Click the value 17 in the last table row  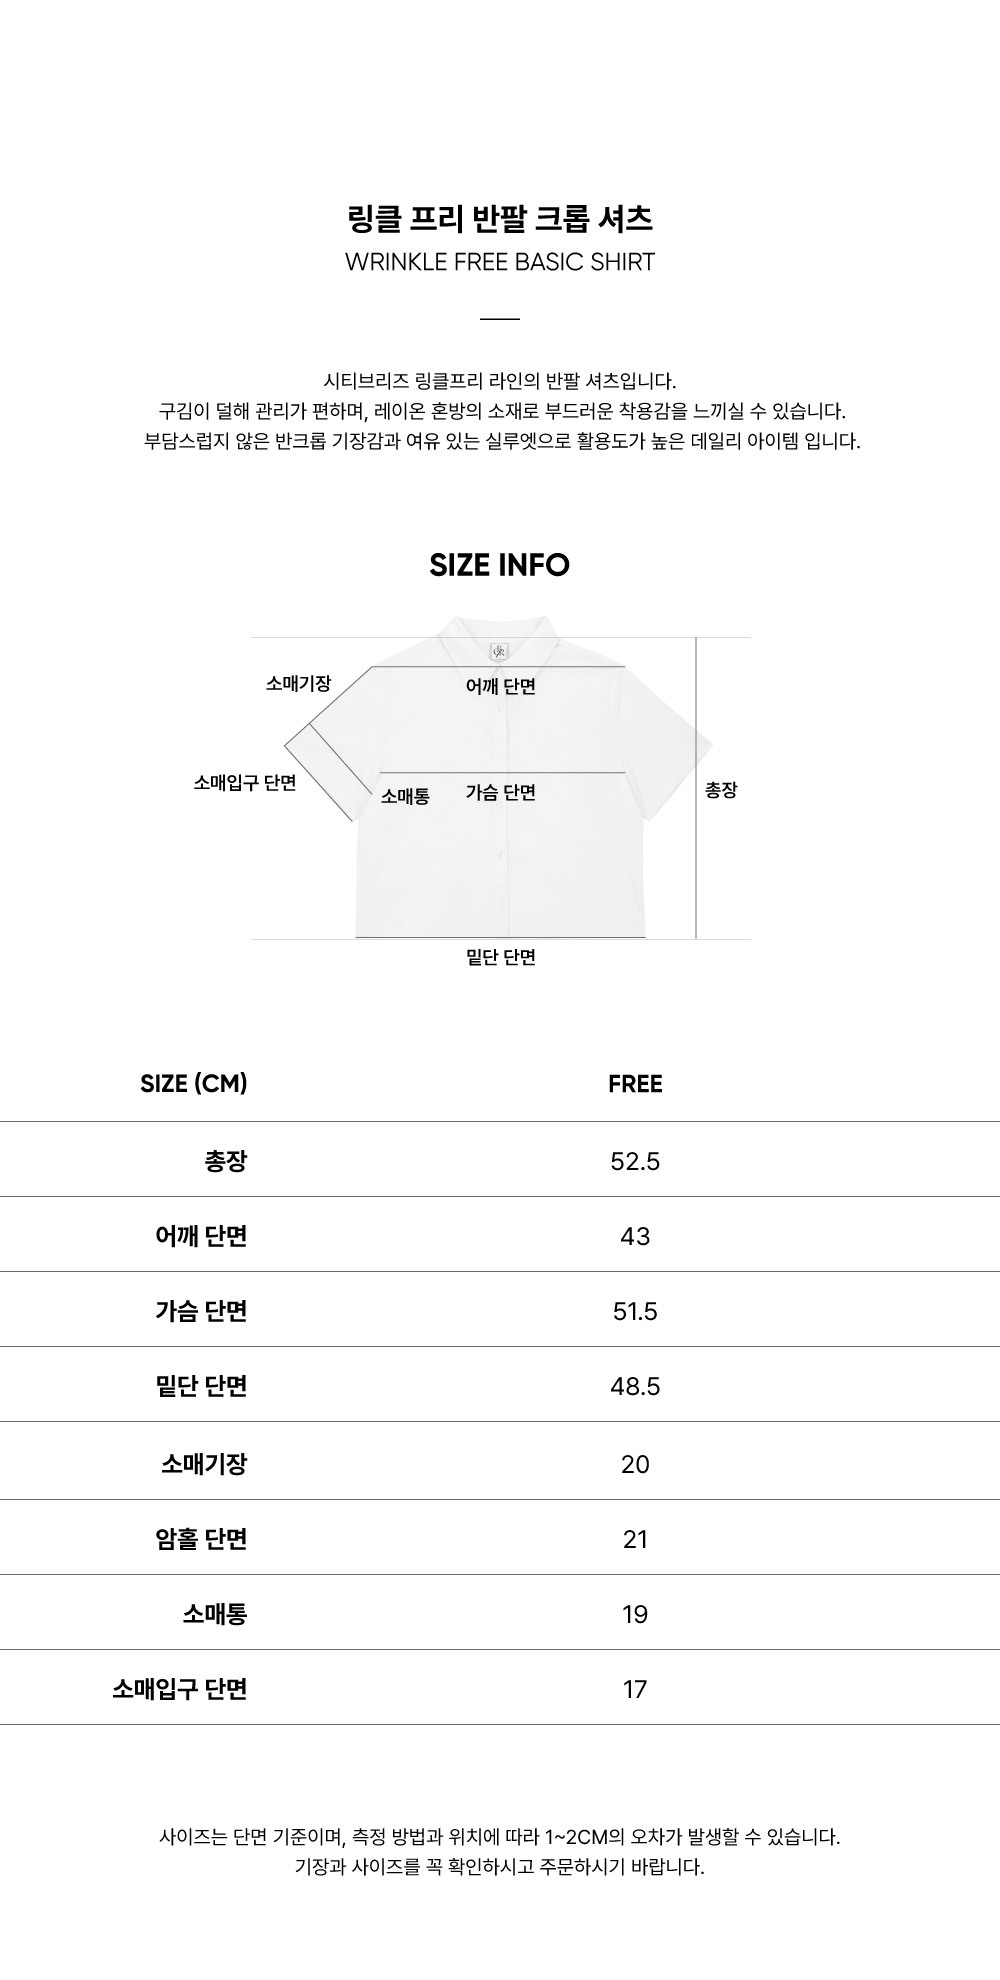click(x=635, y=1690)
